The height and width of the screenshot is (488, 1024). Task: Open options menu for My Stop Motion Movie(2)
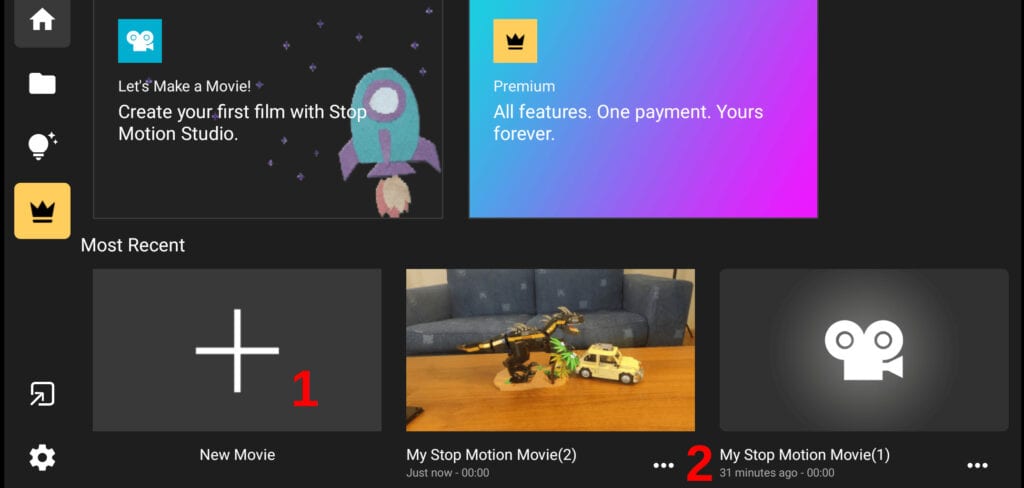click(664, 465)
